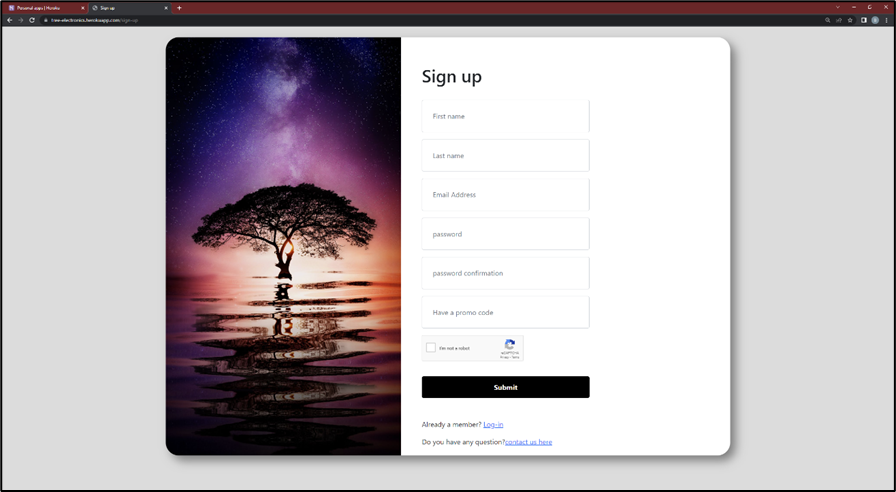Image resolution: width=896 pixels, height=492 pixels.
Task: Close the Sign up tab
Action: pyautogui.click(x=166, y=8)
